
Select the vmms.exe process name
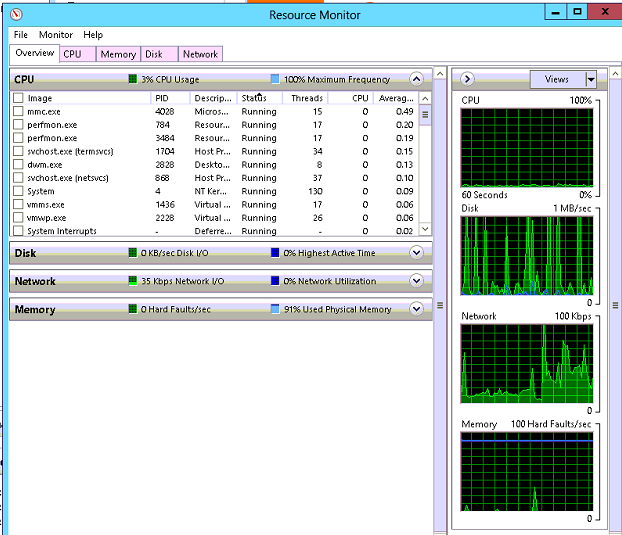pos(45,205)
